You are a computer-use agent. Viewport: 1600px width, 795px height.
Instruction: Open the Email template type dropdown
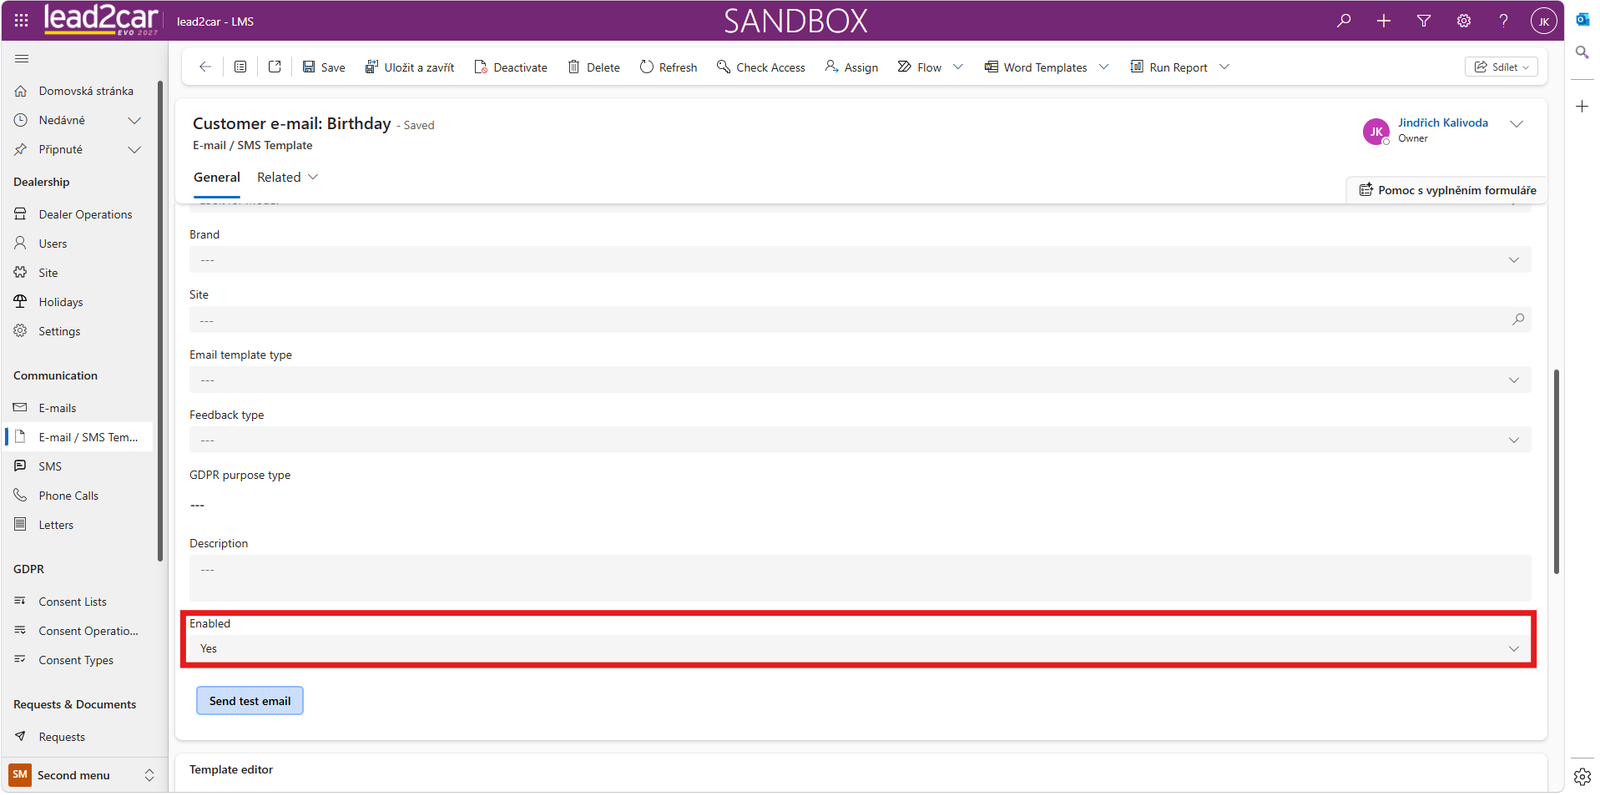tap(860, 380)
